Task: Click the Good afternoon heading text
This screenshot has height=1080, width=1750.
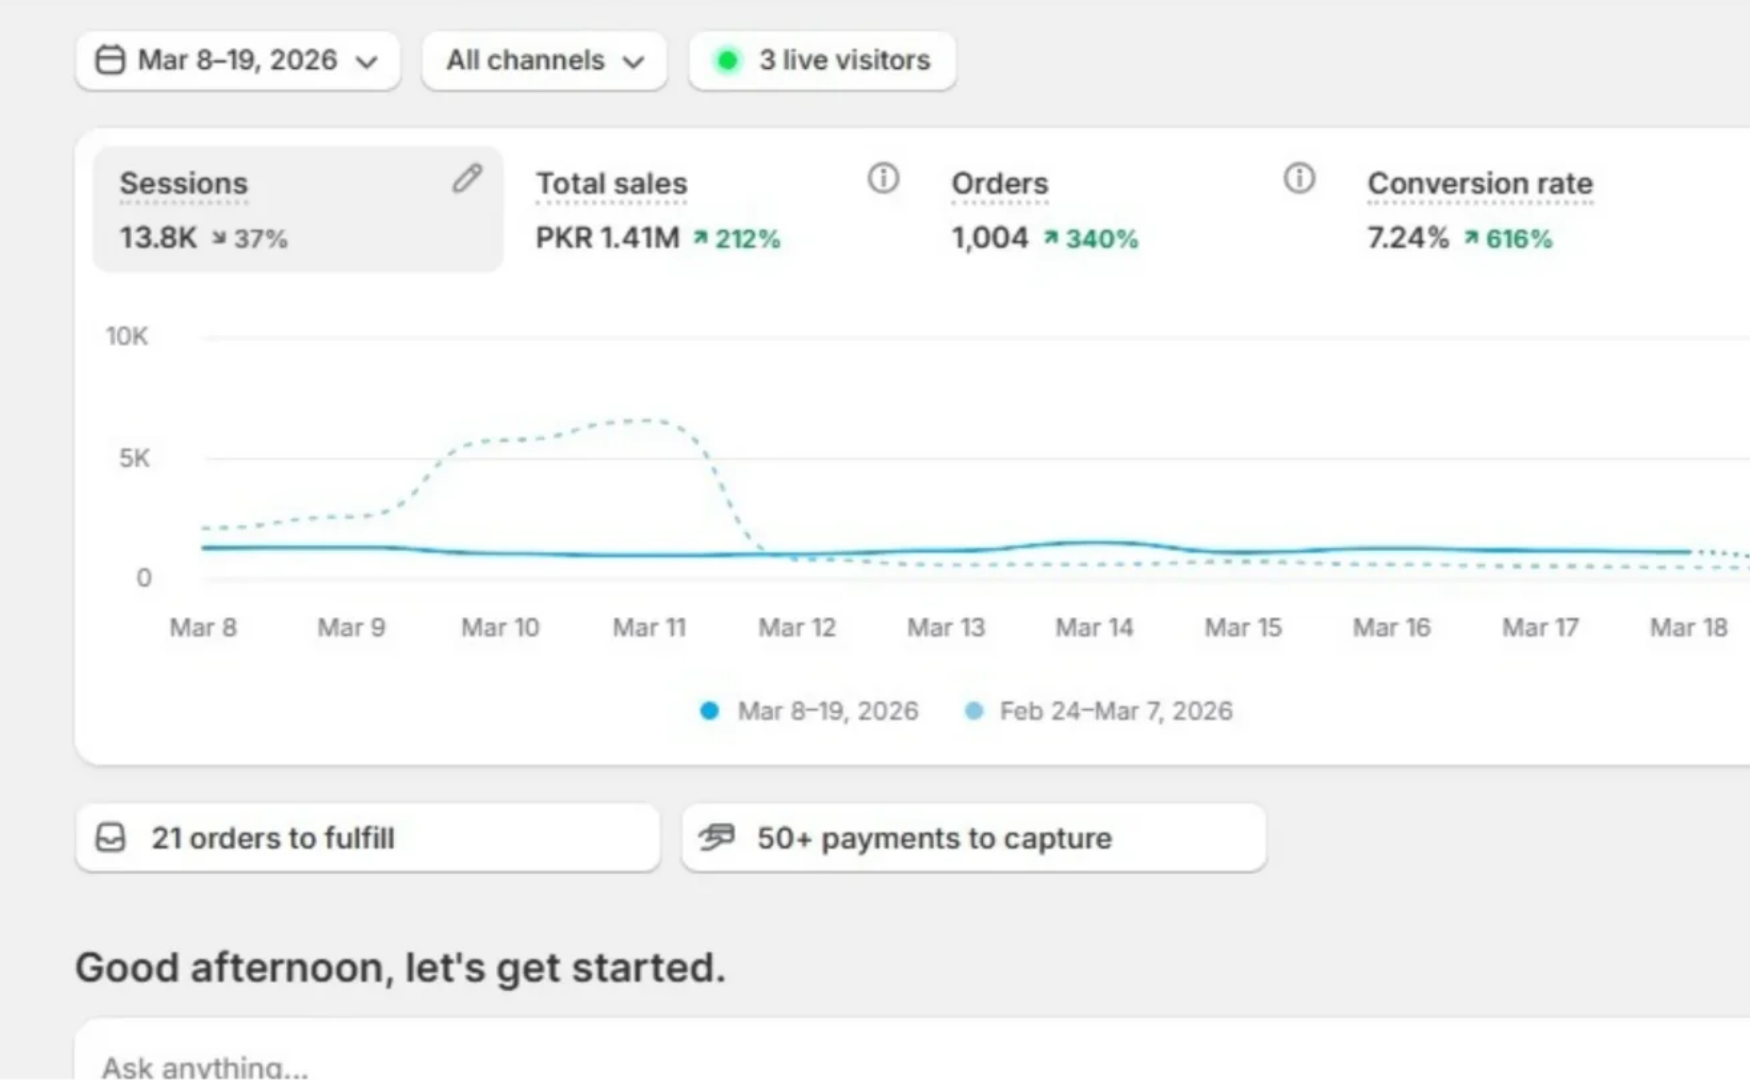Action: (400, 968)
